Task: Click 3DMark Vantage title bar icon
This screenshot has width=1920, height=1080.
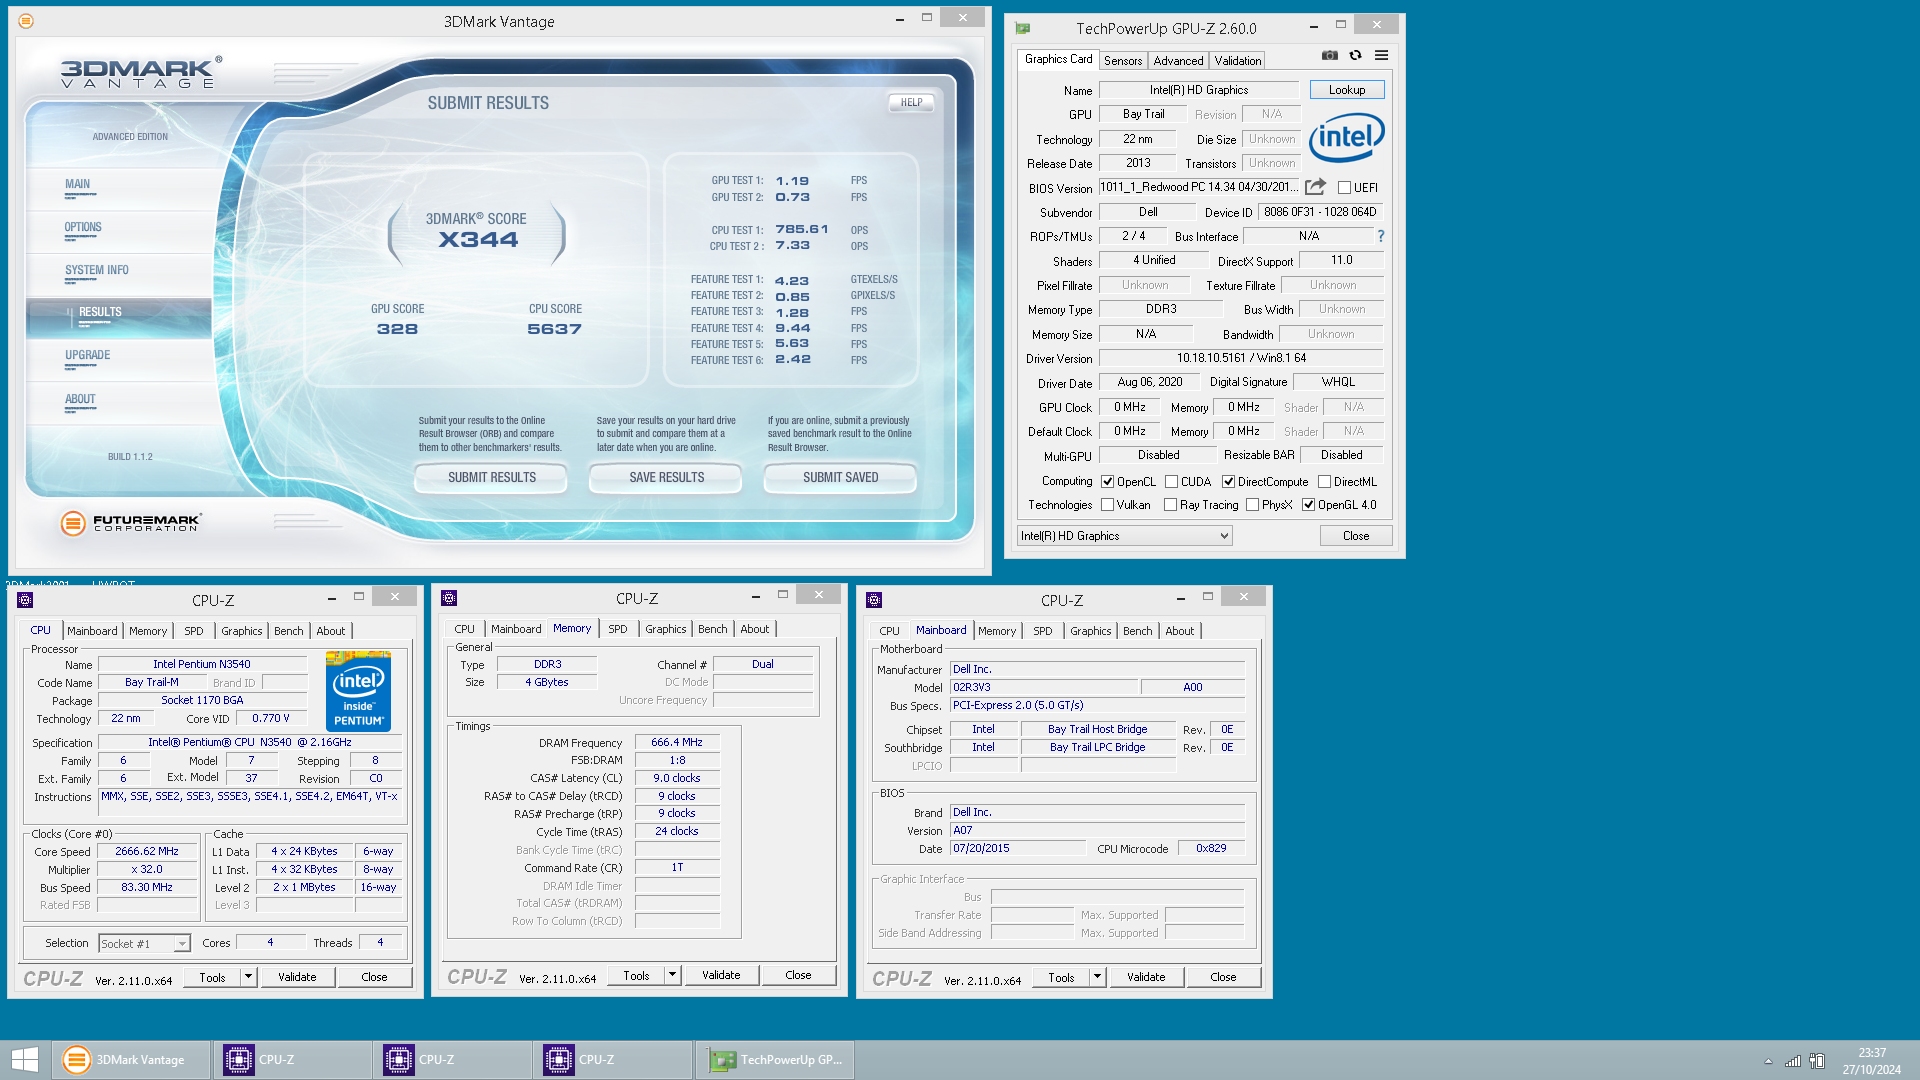Action: (x=26, y=21)
